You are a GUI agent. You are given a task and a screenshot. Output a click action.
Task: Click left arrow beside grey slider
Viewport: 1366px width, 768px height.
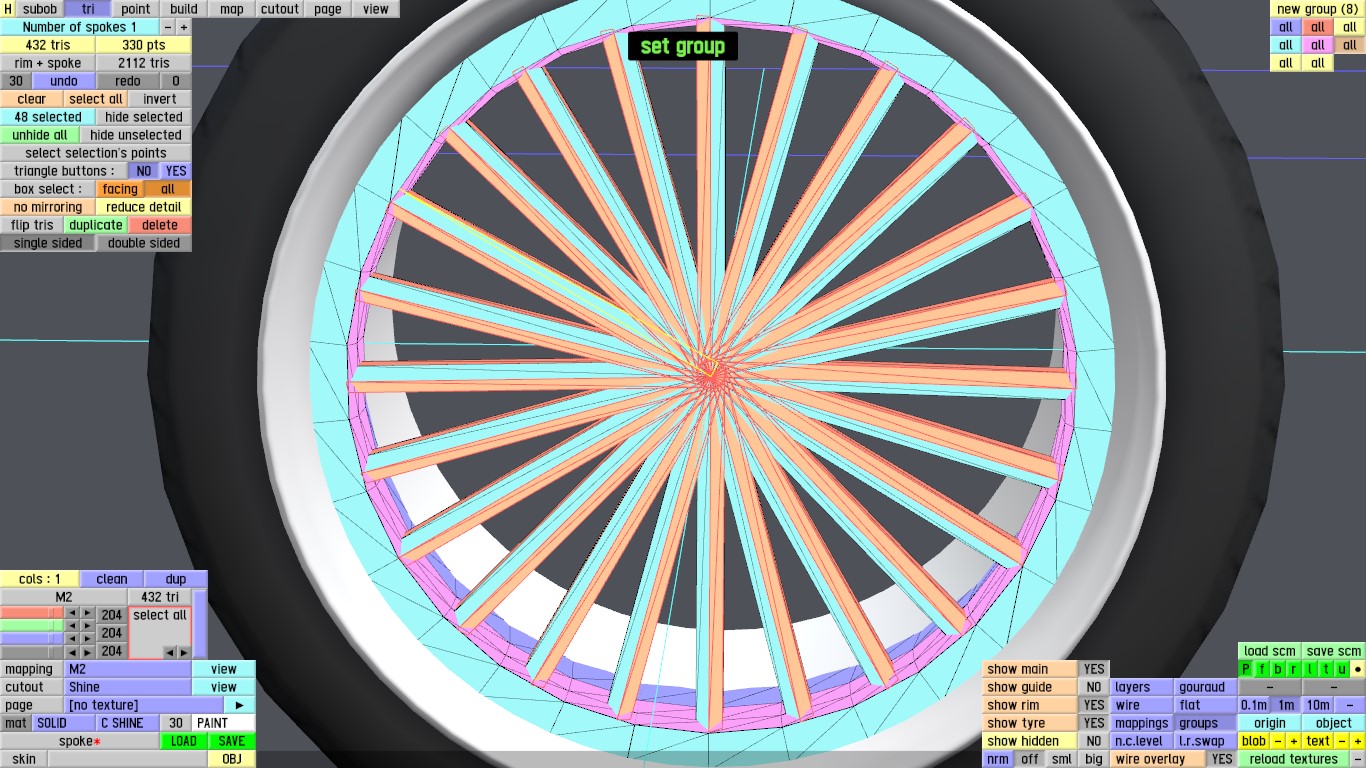tap(71, 652)
